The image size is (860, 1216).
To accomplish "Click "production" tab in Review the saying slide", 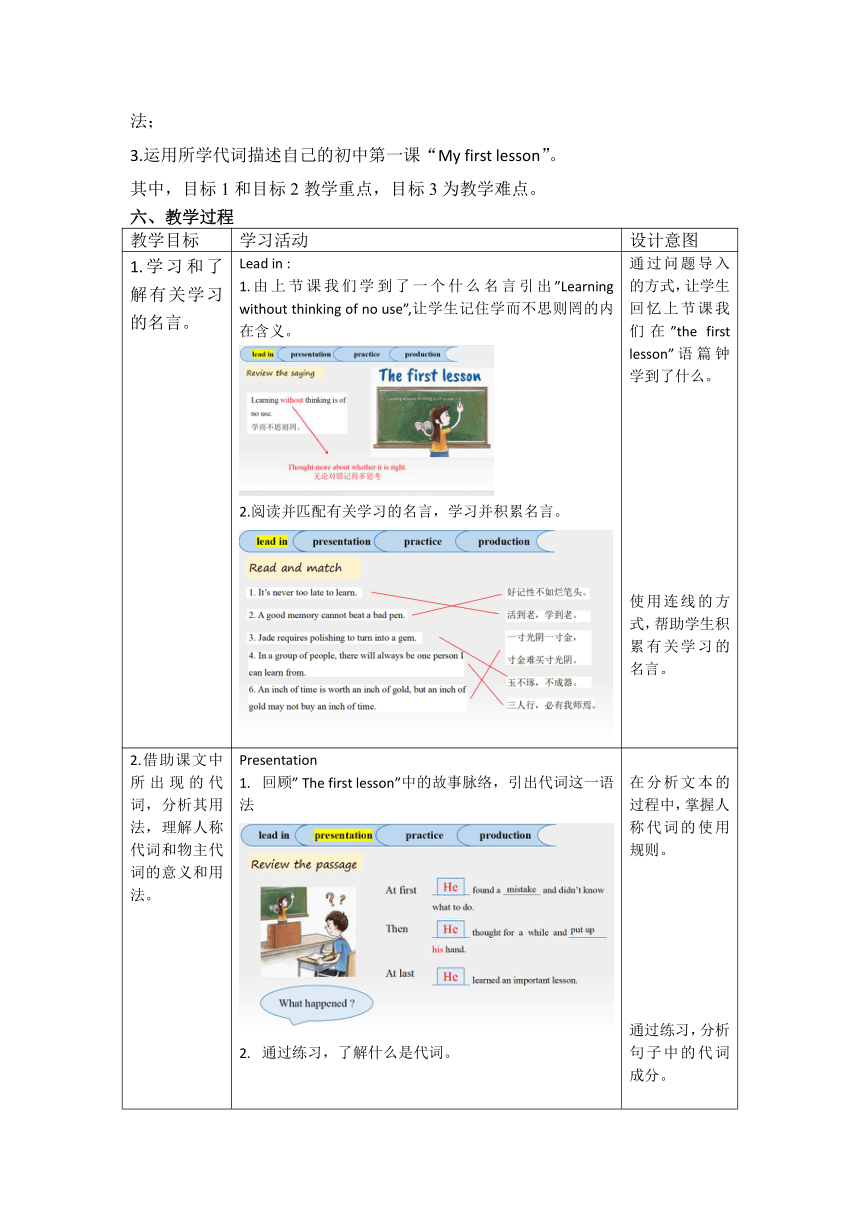I will point(422,354).
